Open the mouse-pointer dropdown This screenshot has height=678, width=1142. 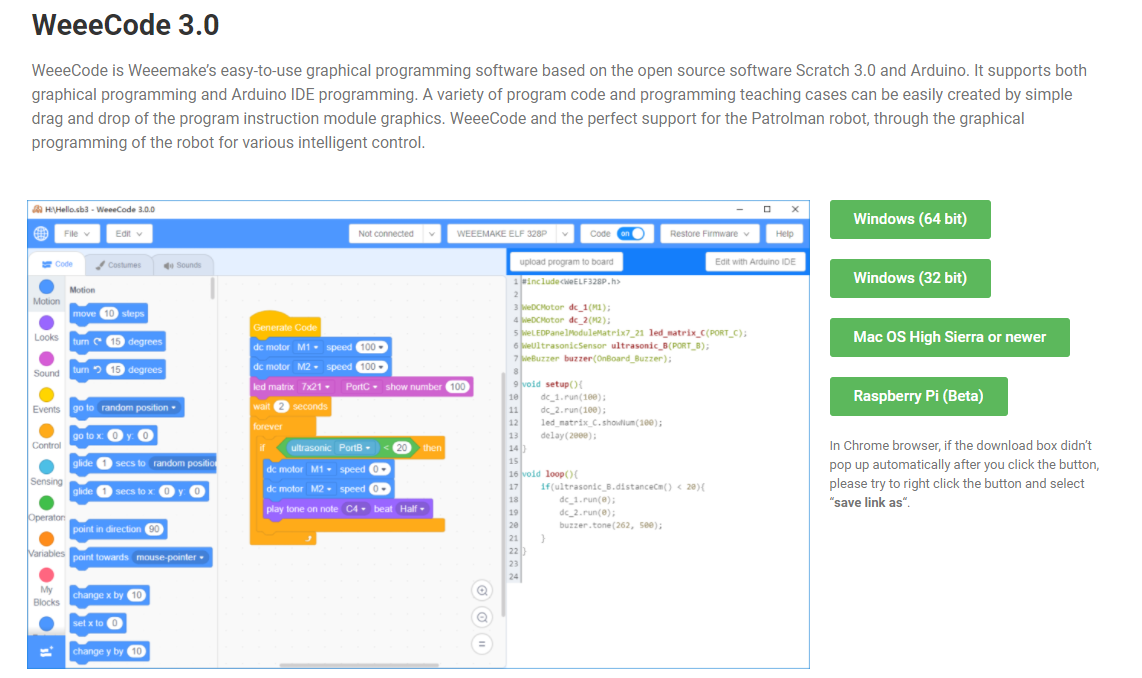point(170,557)
